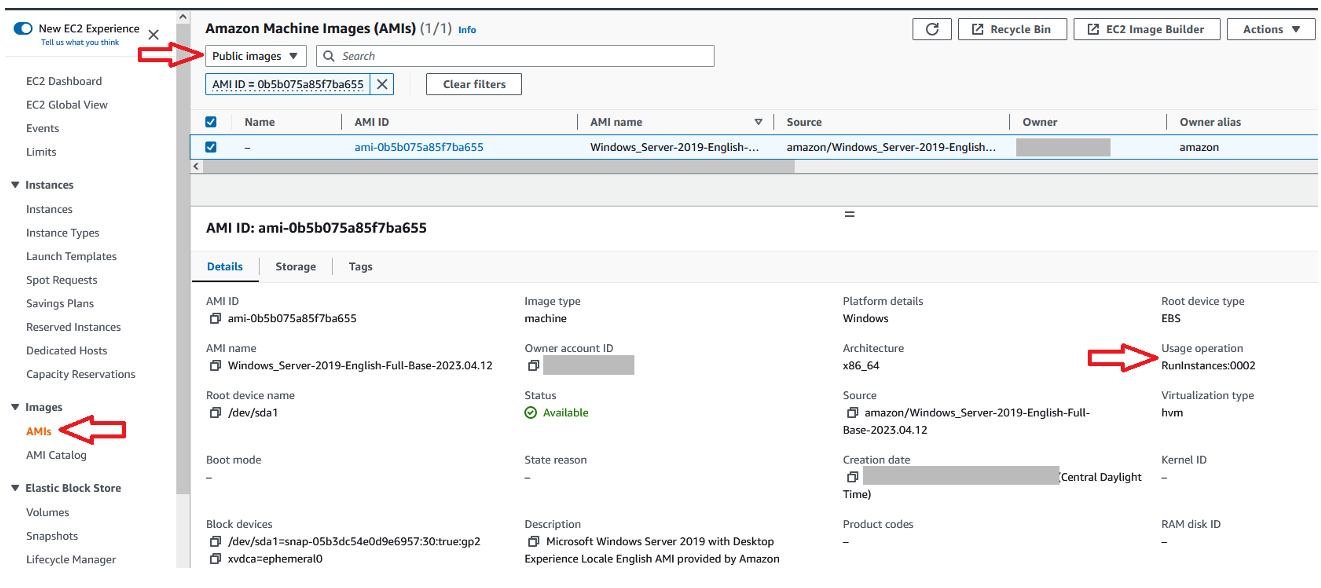The height and width of the screenshot is (588, 1321).
Task: Switch to the Details tab
Action: pyautogui.click(x=225, y=266)
